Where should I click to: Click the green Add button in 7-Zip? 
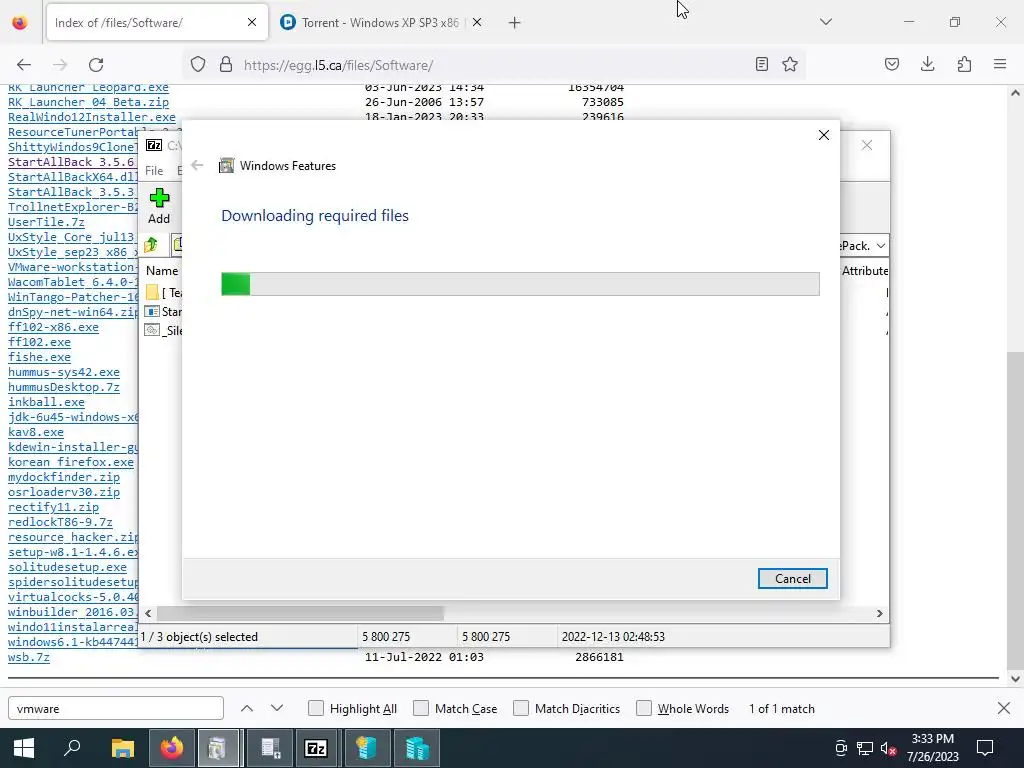[x=159, y=206]
